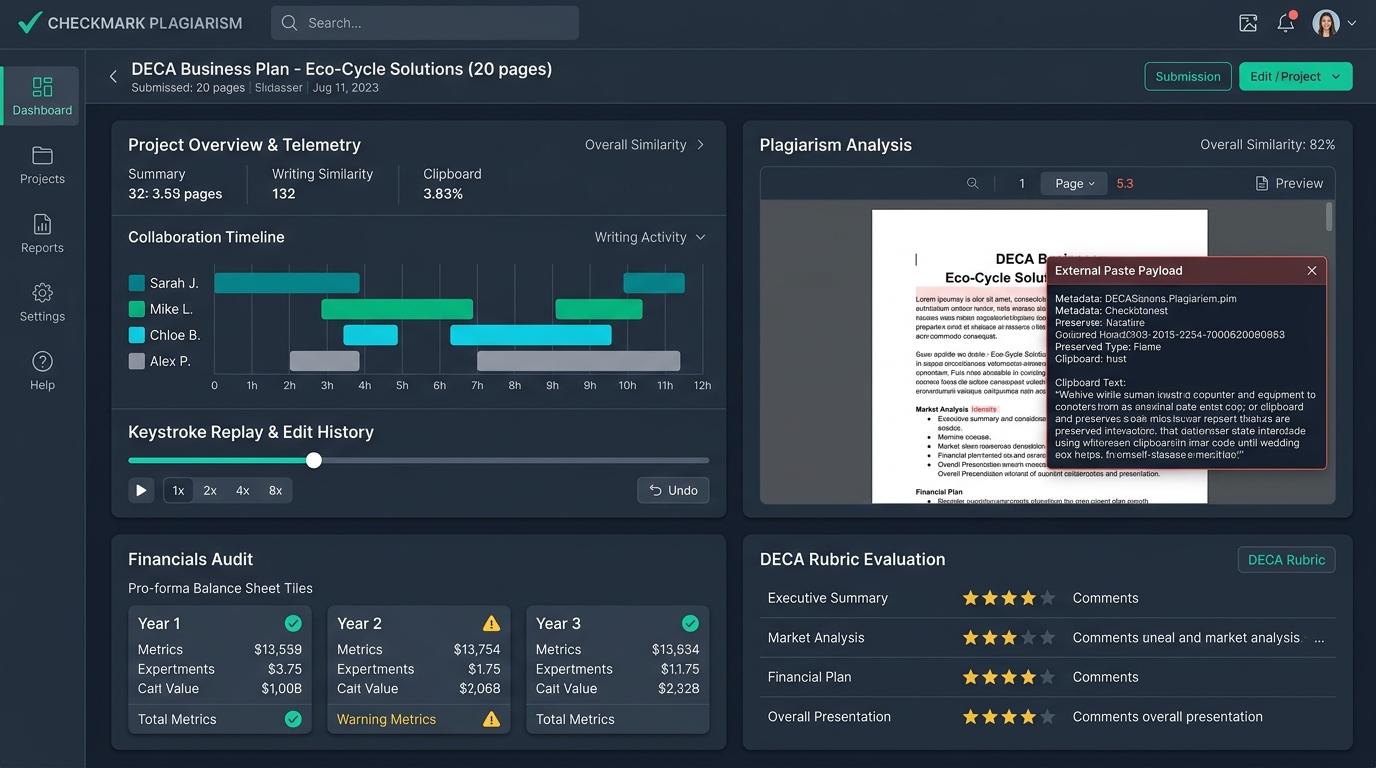Go back with the left arrow icon
This screenshot has height=768, width=1376.
[113, 76]
